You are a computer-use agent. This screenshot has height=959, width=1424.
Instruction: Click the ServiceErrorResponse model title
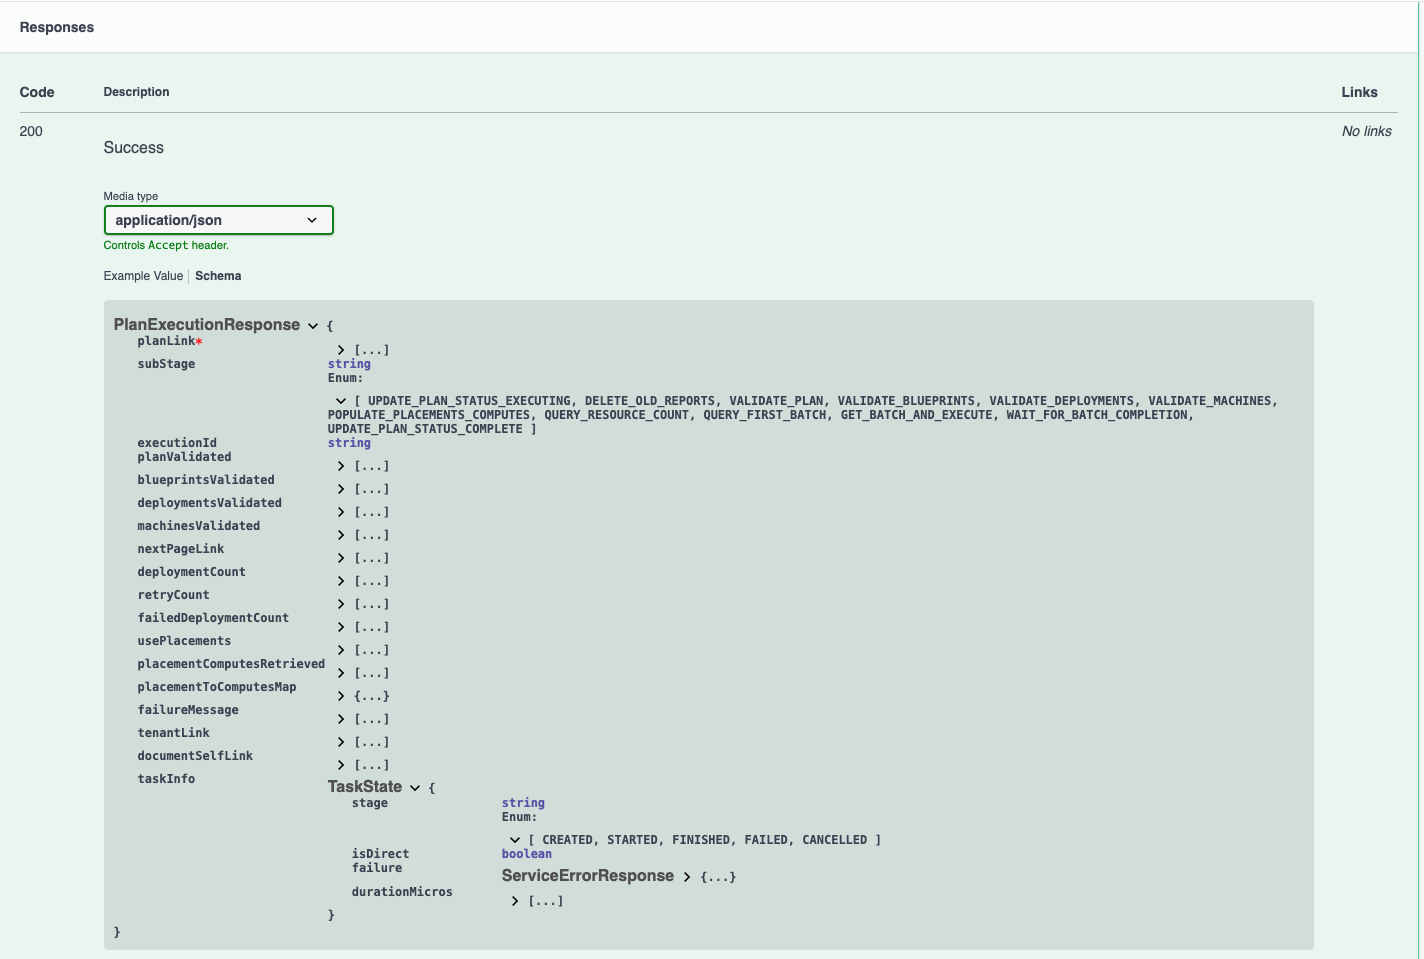[588, 876]
